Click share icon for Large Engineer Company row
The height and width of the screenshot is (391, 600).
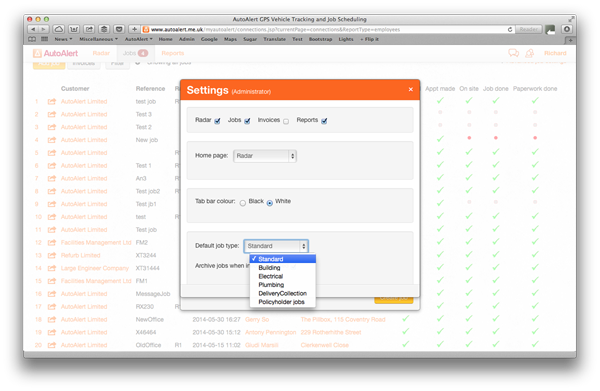coord(52,268)
